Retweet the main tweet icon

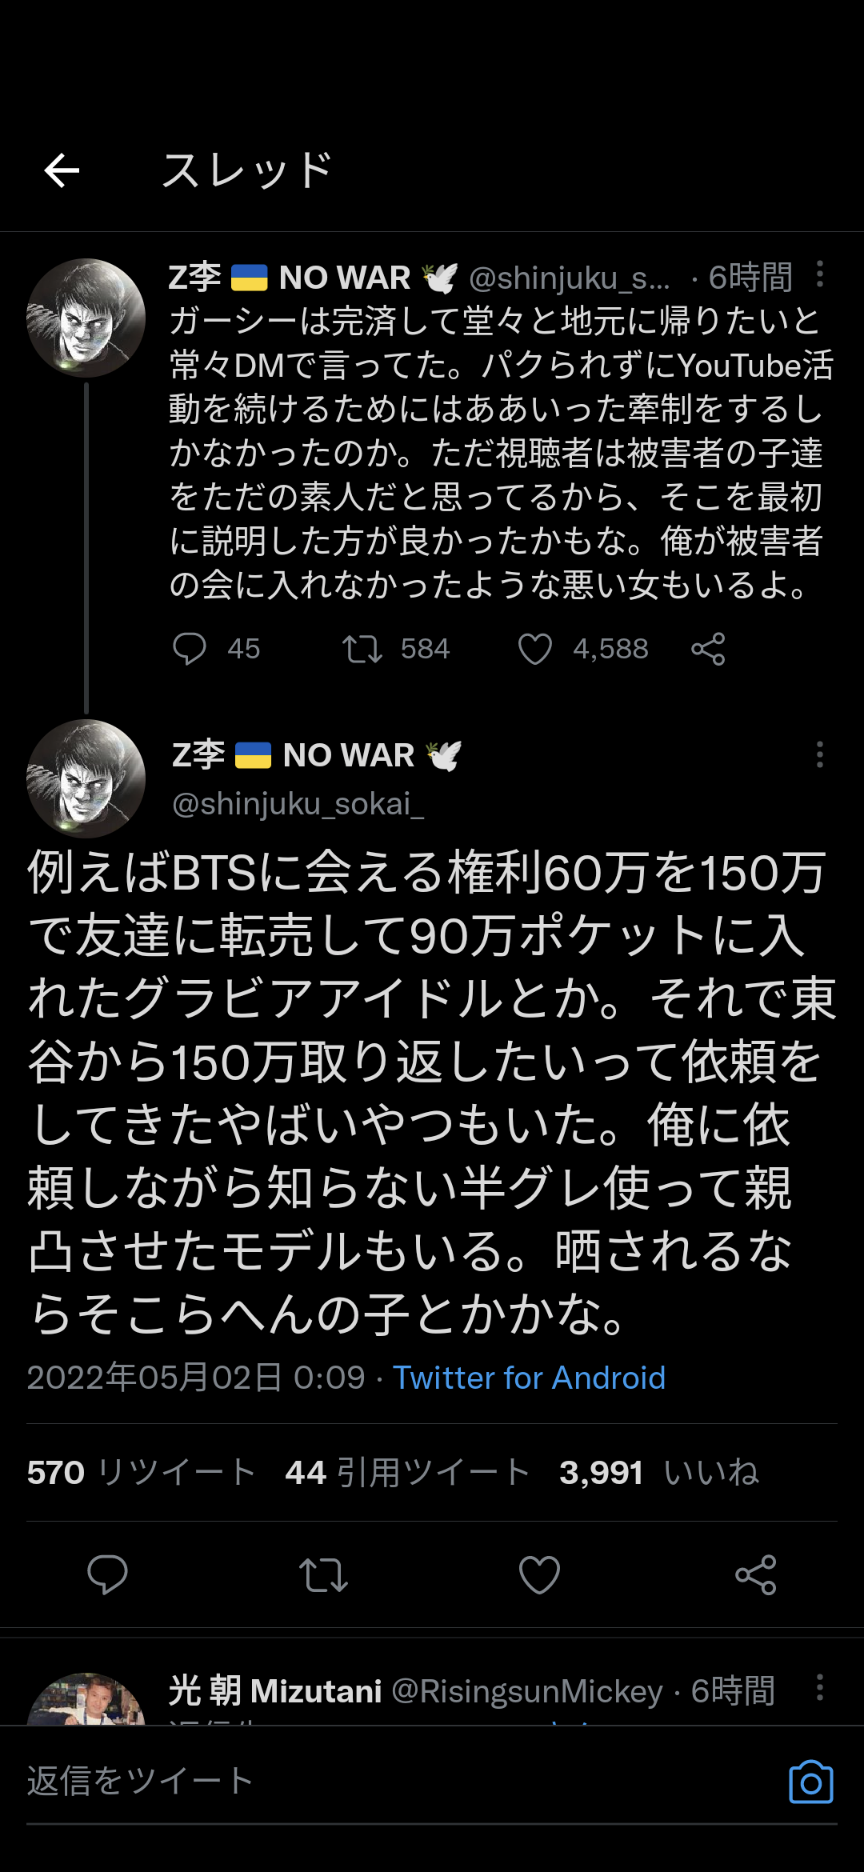tap(323, 1575)
